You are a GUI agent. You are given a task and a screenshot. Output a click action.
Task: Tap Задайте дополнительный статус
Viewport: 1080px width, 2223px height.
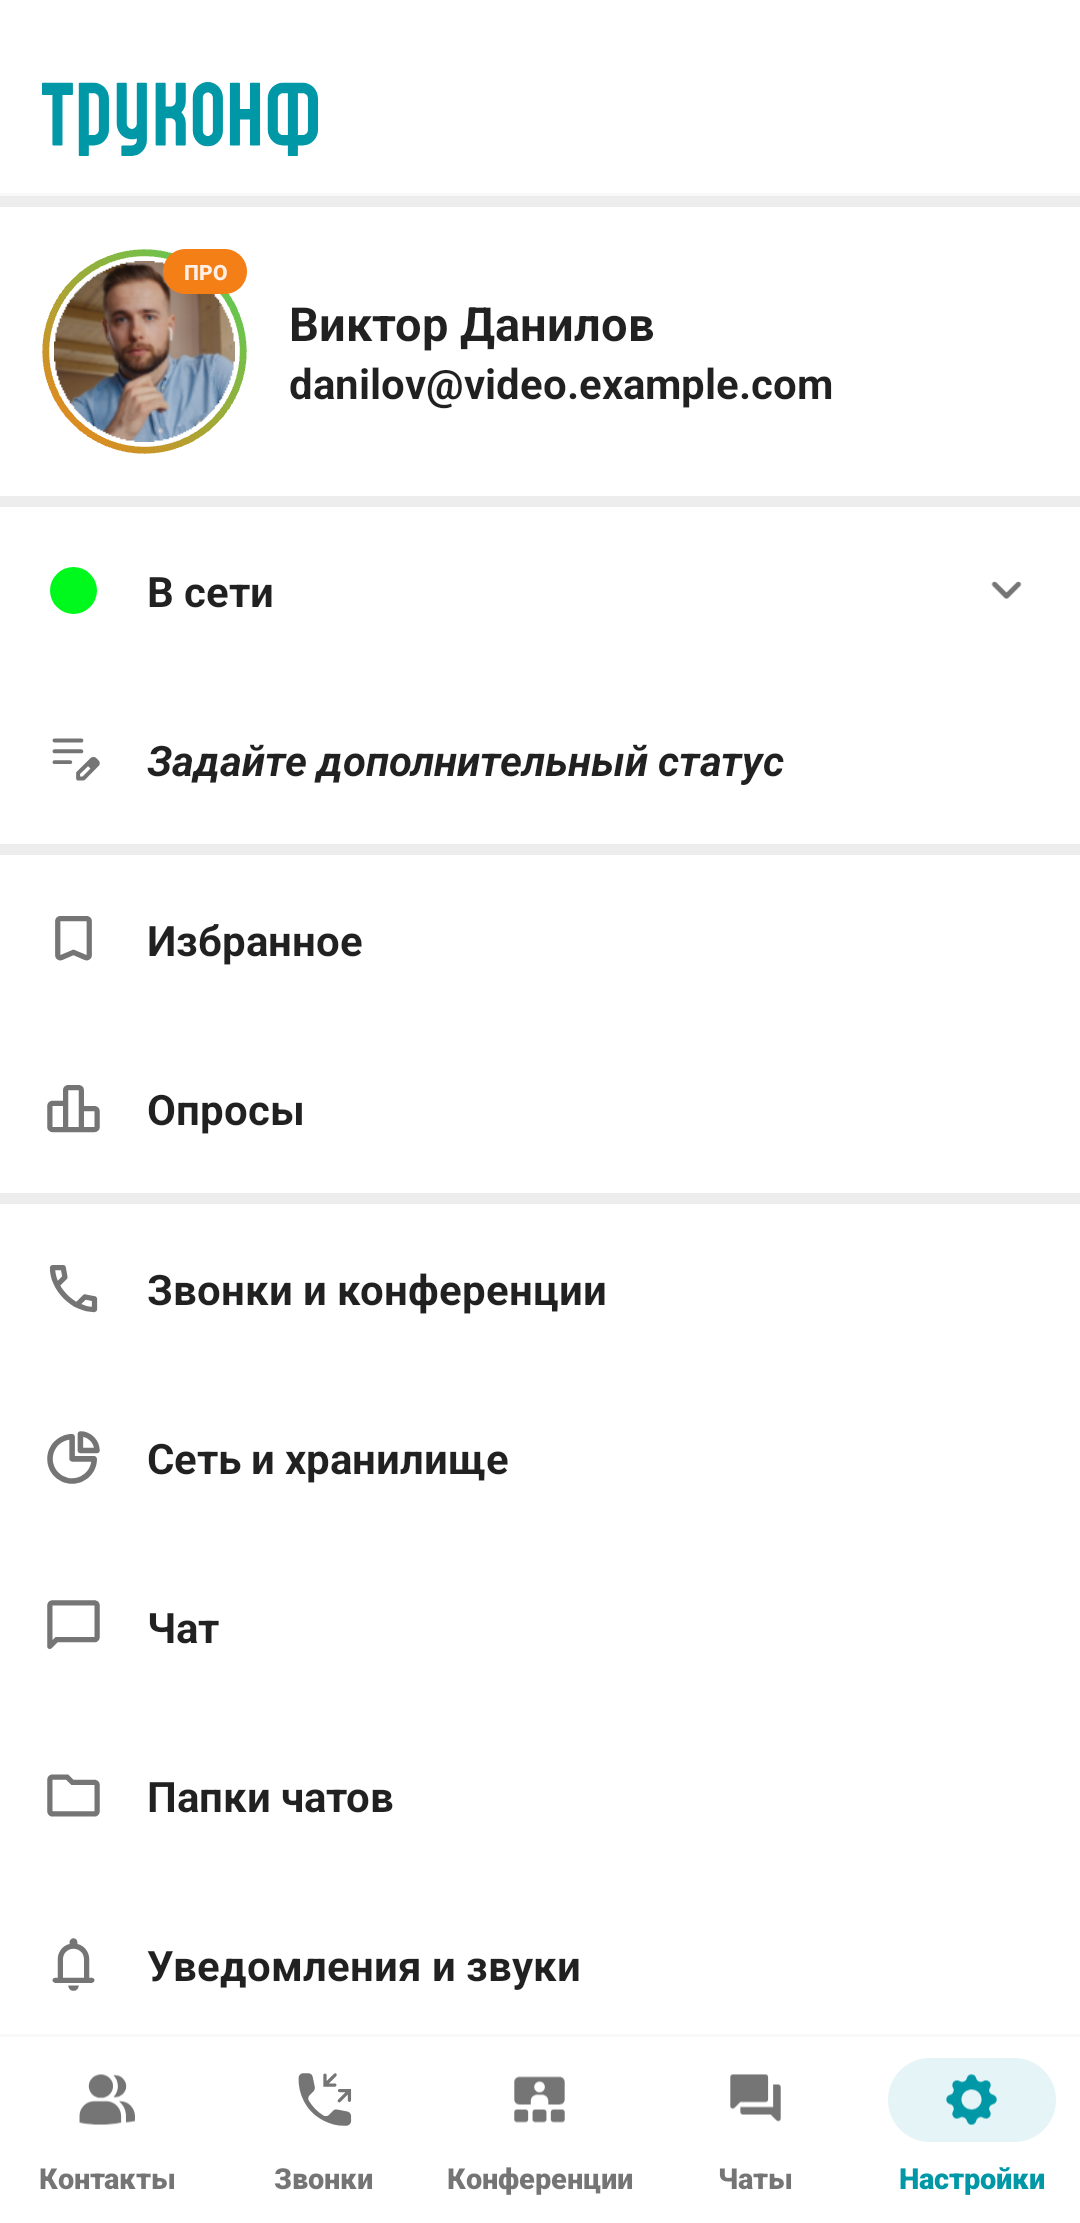click(x=465, y=762)
